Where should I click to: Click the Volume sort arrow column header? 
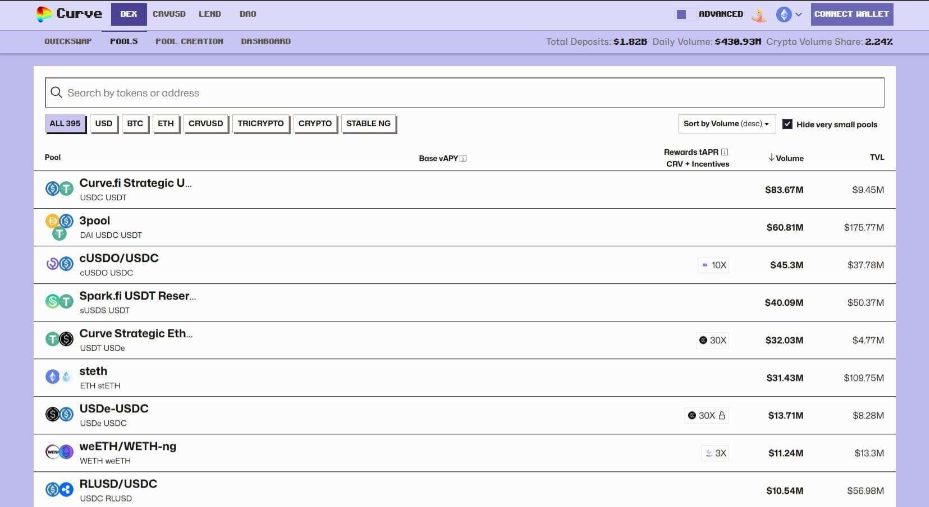786,158
